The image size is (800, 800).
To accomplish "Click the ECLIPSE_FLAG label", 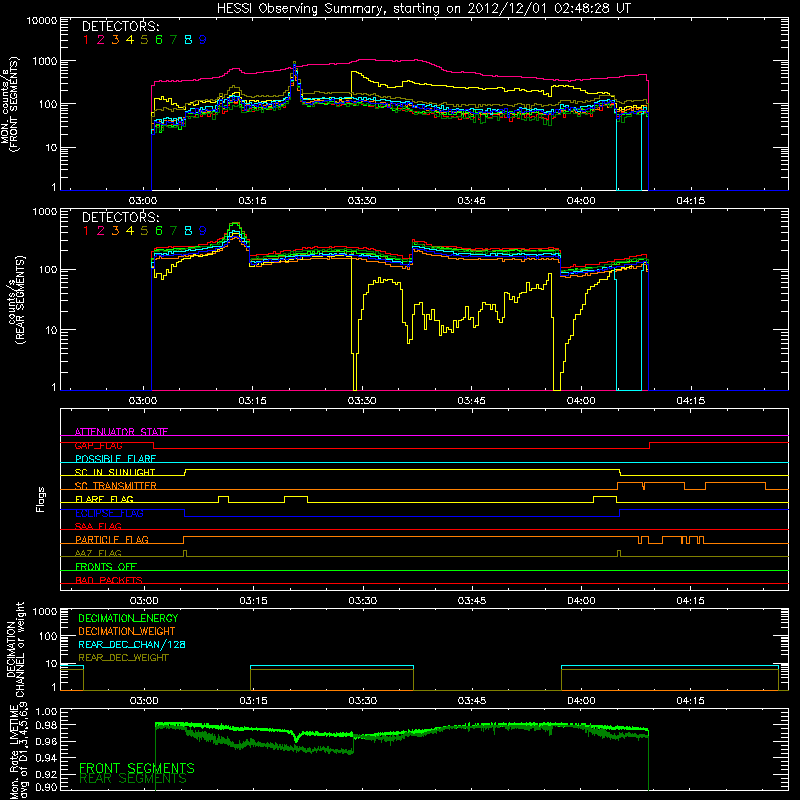I will click(x=109, y=513).
